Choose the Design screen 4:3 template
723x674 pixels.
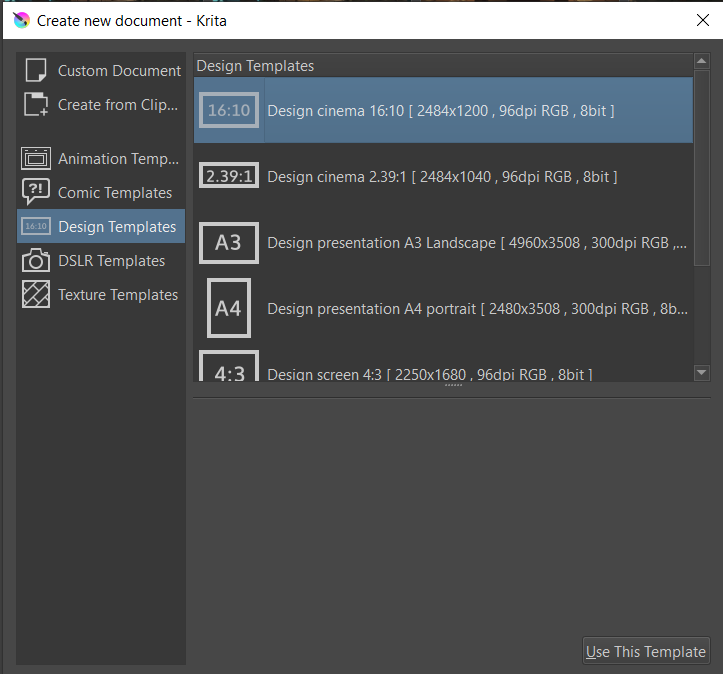click(x=430, y=373)
